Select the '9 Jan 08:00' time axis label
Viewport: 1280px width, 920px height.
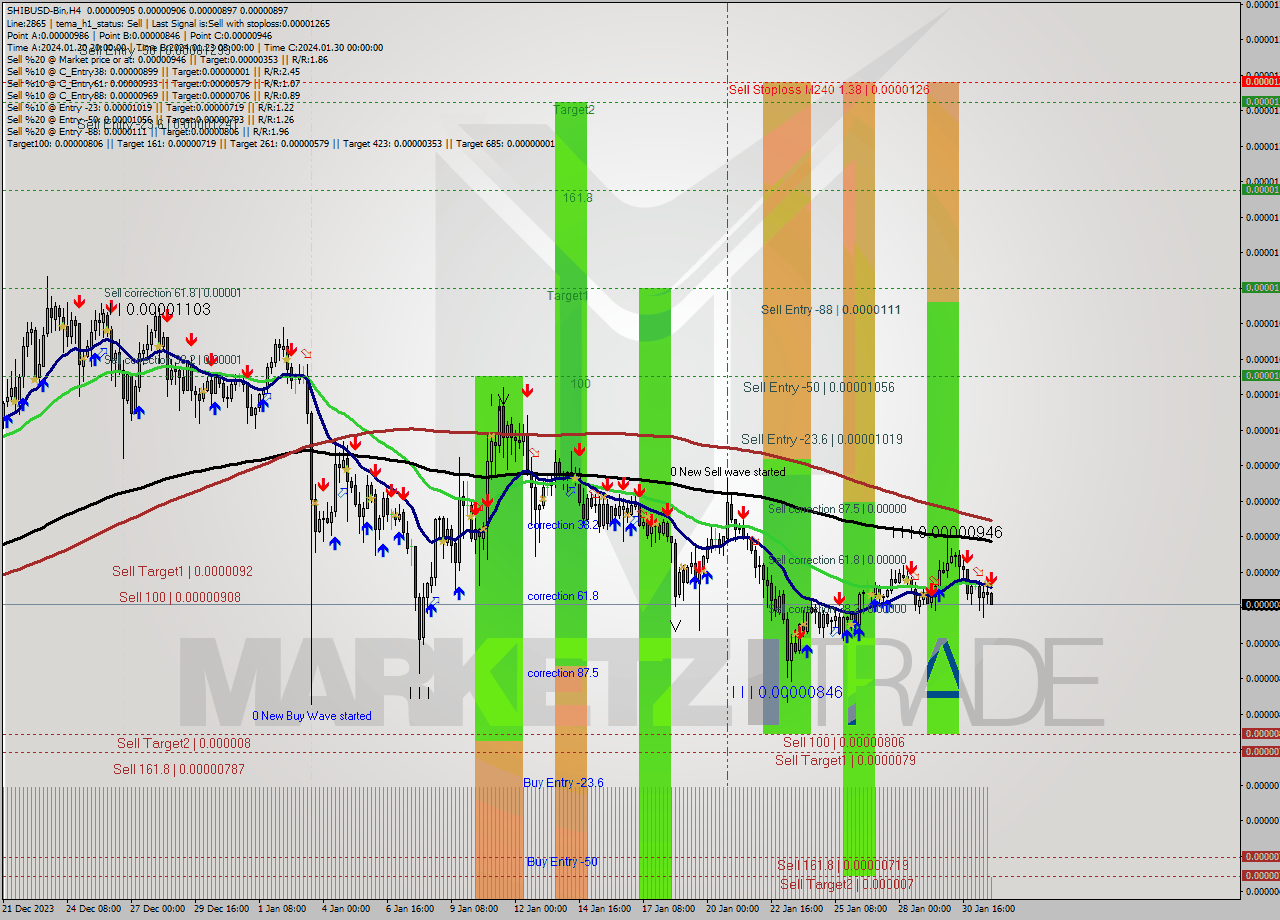pyautogui.click(x=474, y=909)
